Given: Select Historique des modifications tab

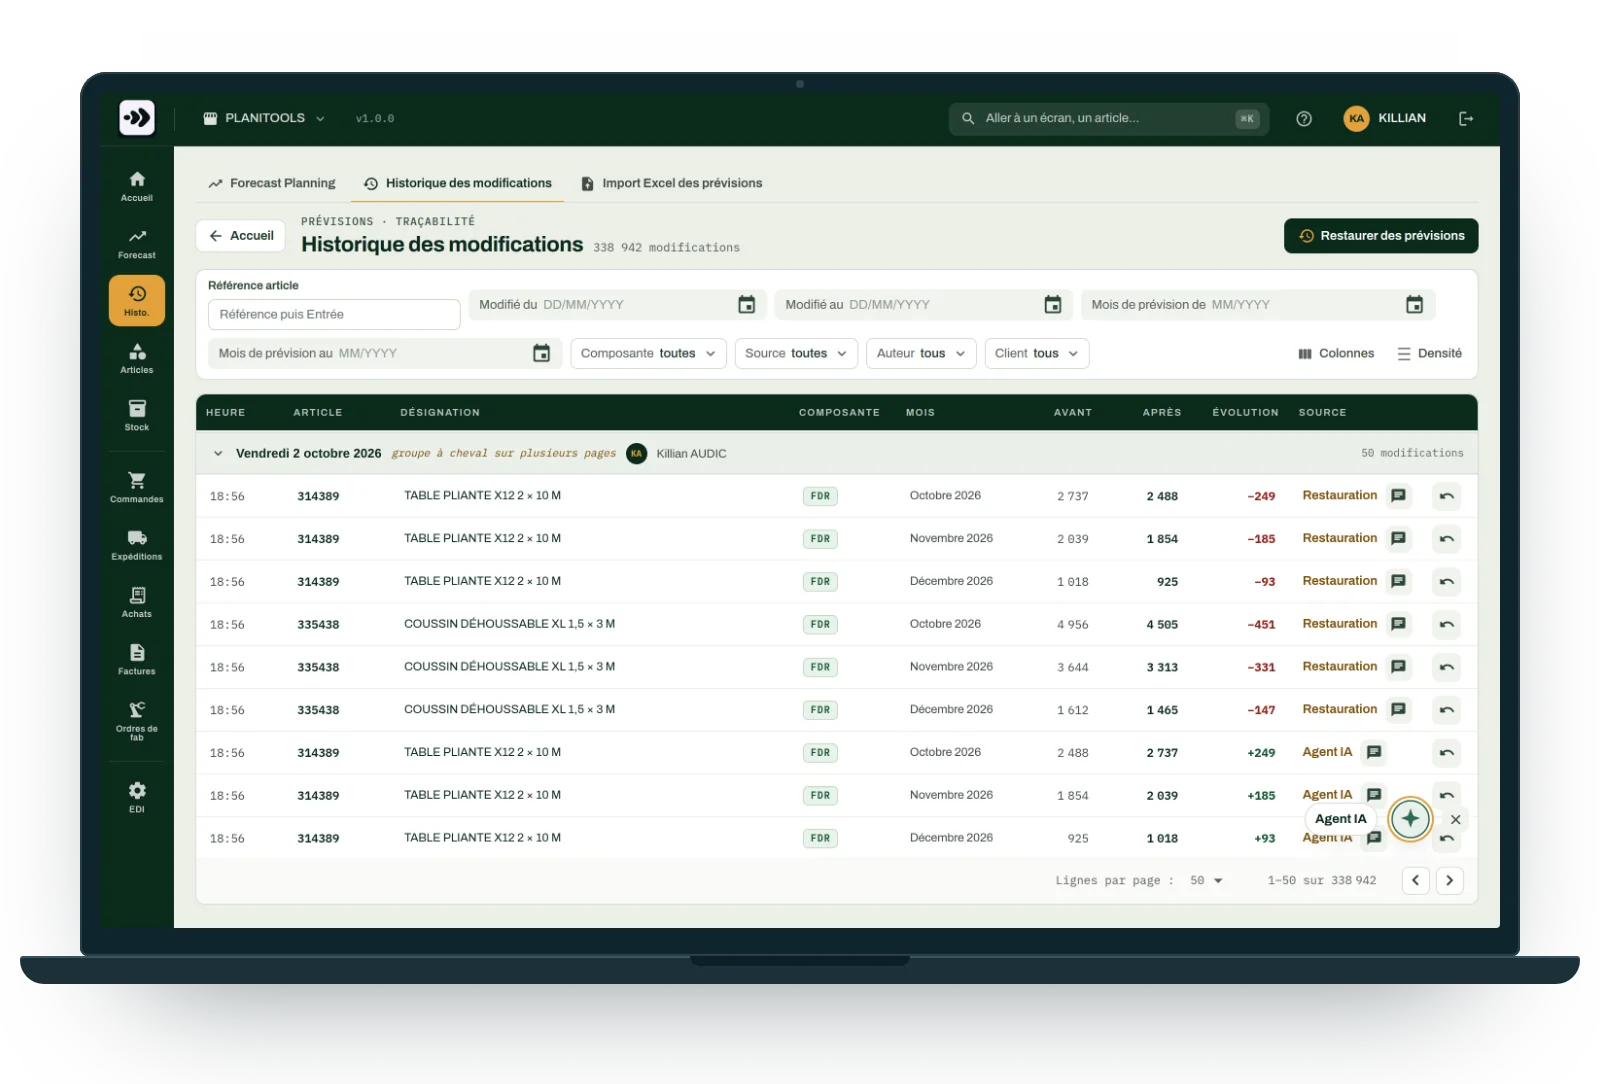Looking at the screenshot, I should [x=458, y=183].
